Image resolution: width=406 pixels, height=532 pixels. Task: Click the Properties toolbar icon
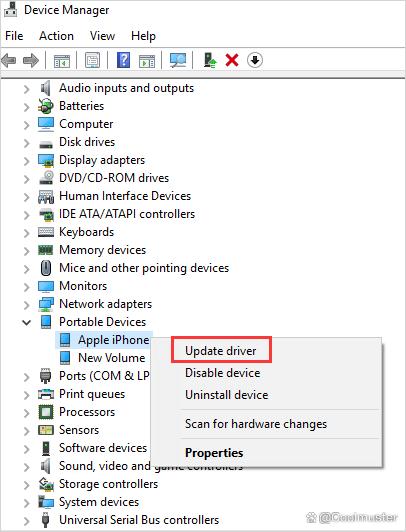92,61
